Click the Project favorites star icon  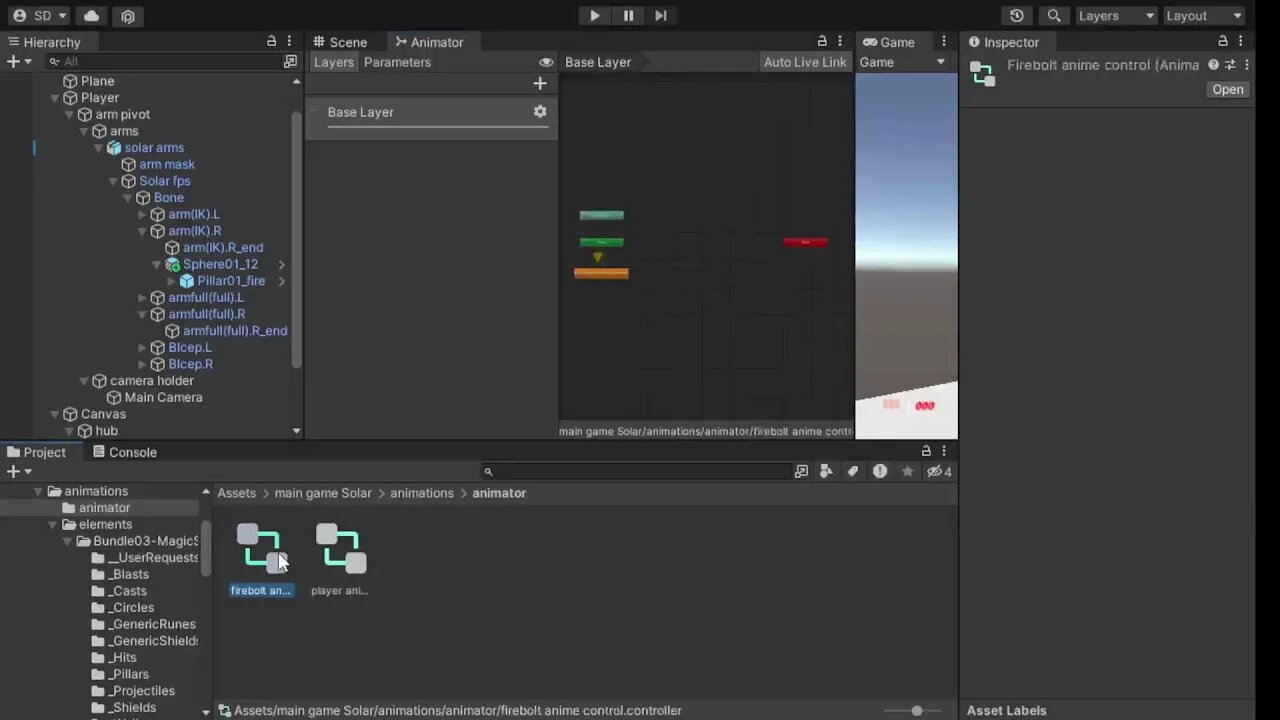[x=907, y=471]
